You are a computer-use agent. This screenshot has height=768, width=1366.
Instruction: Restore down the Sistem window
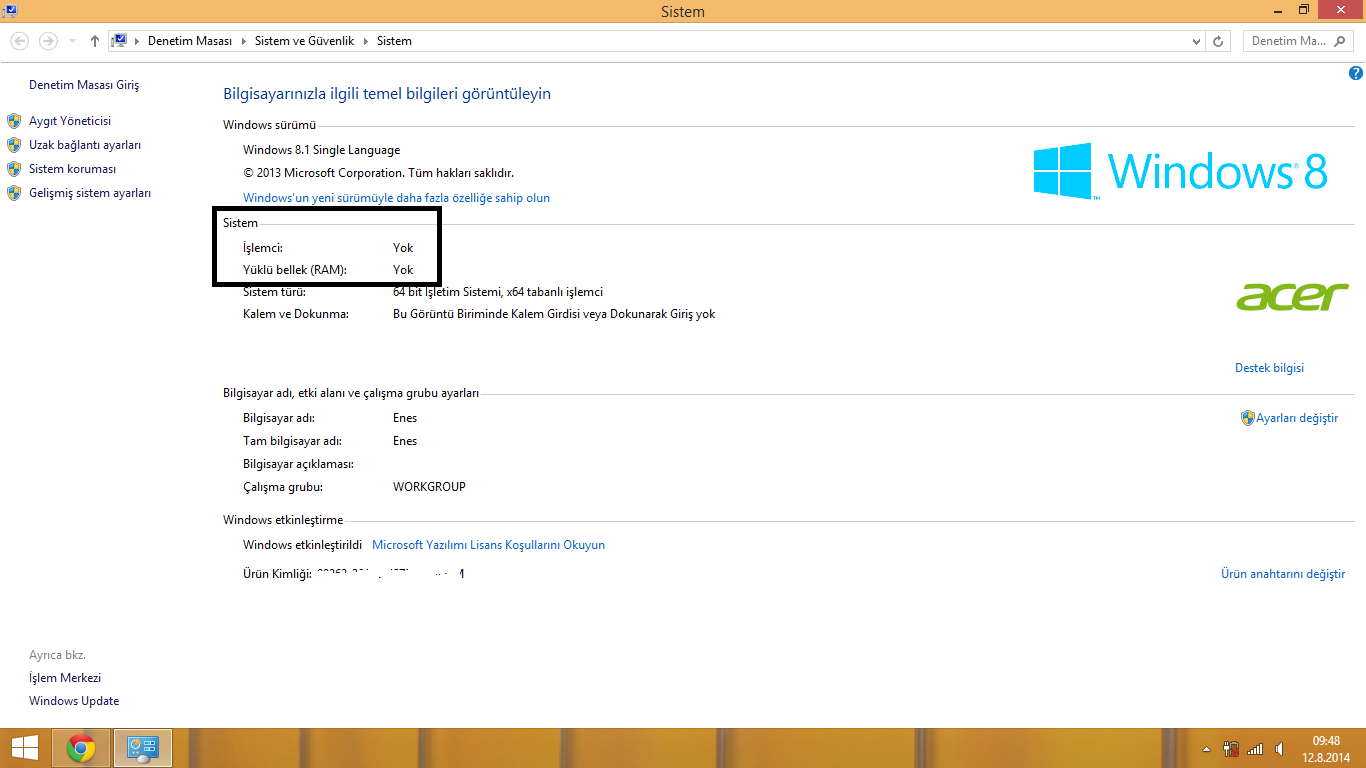coord(1303,10)
